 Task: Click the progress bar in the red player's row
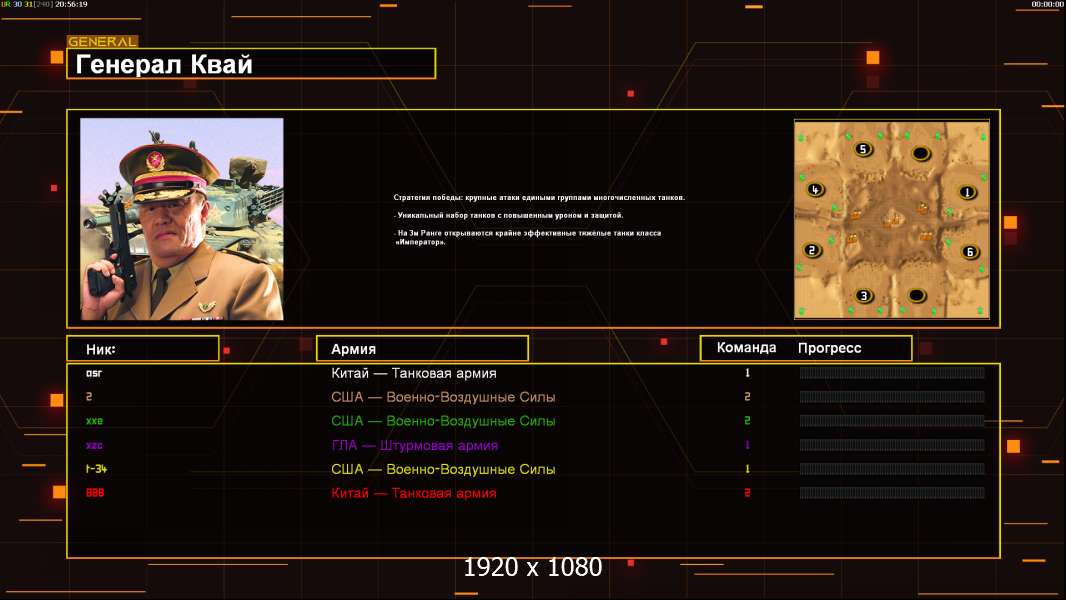[x=892, y=493]
